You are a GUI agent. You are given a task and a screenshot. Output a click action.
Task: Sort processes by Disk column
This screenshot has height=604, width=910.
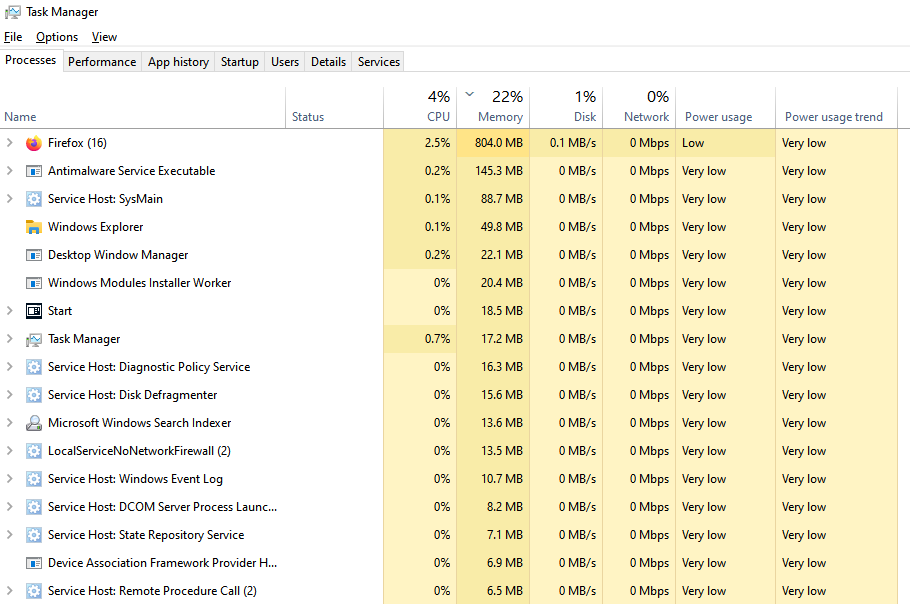tap(566, 108)
